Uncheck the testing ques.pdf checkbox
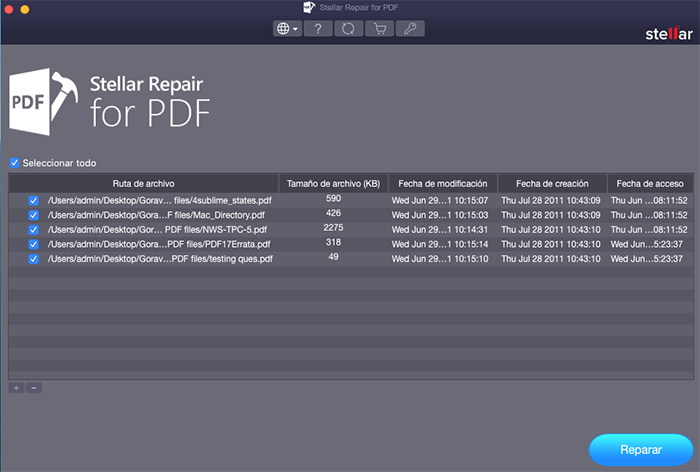The image size is (700, 472). tap(34, 259)
